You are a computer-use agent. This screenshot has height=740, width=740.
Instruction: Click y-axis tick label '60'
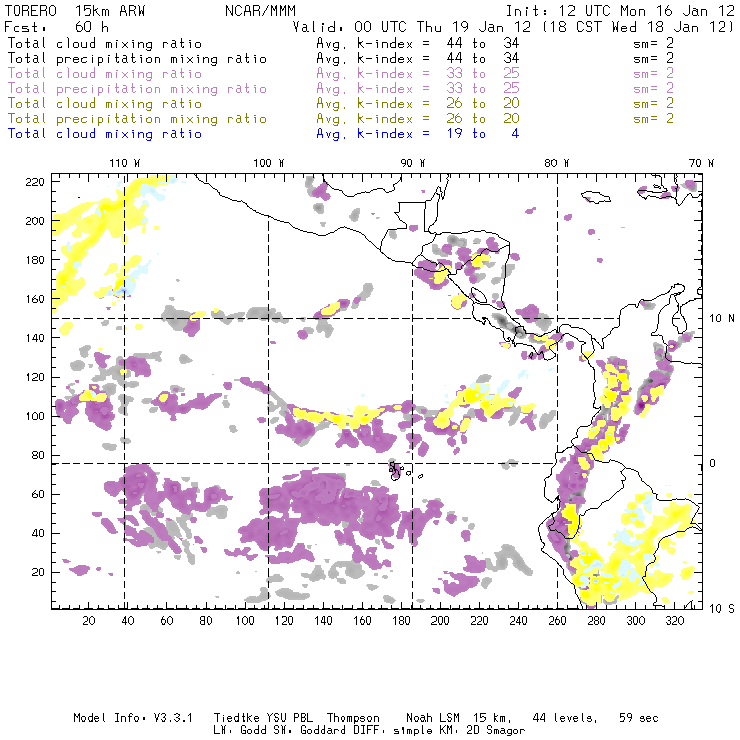click(38, 494)
